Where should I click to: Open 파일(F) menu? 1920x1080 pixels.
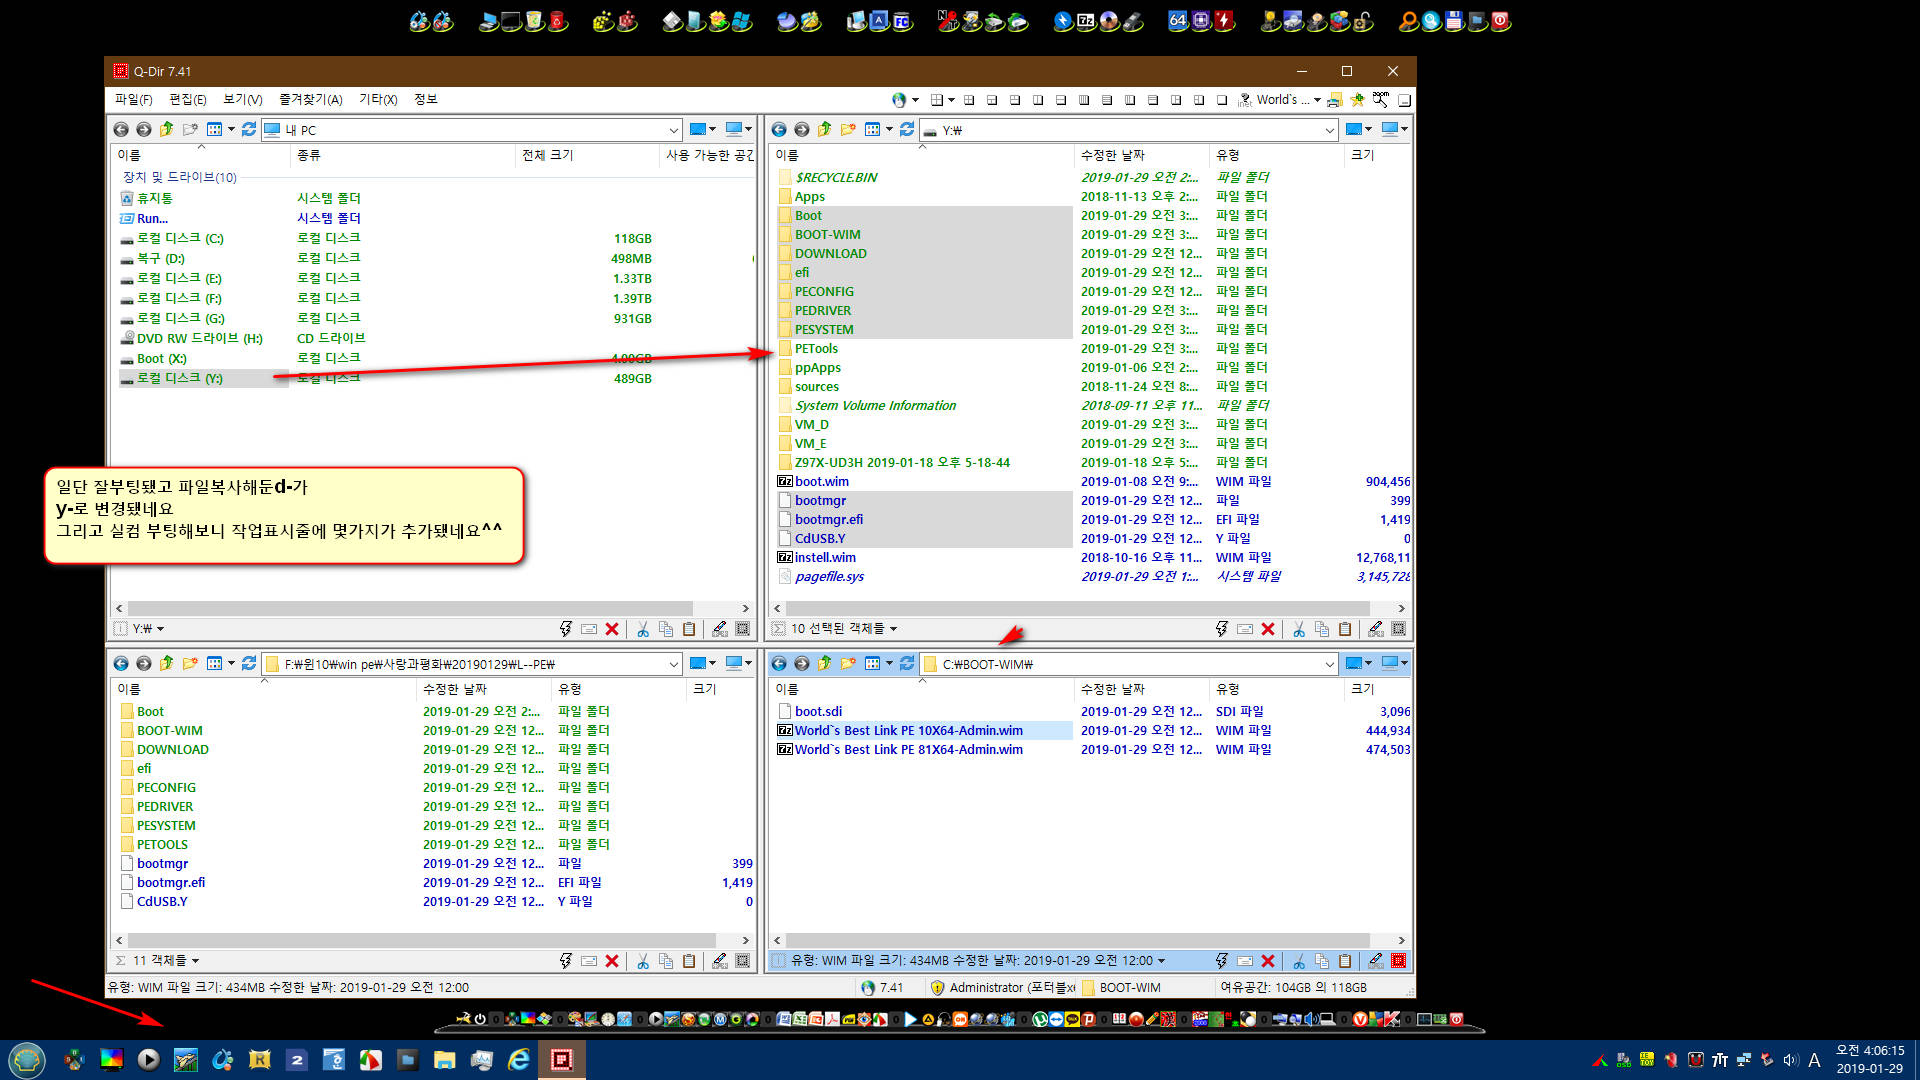133,99
